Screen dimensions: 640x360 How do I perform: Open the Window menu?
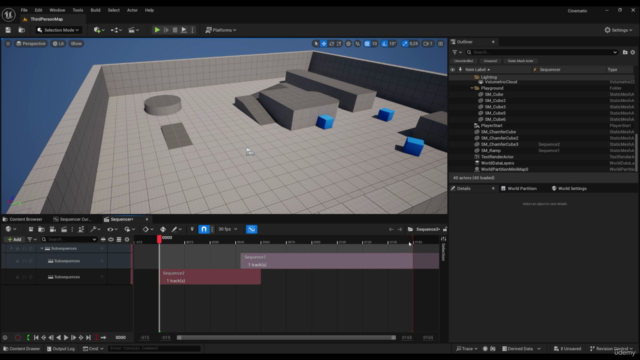tap(57, 10)
